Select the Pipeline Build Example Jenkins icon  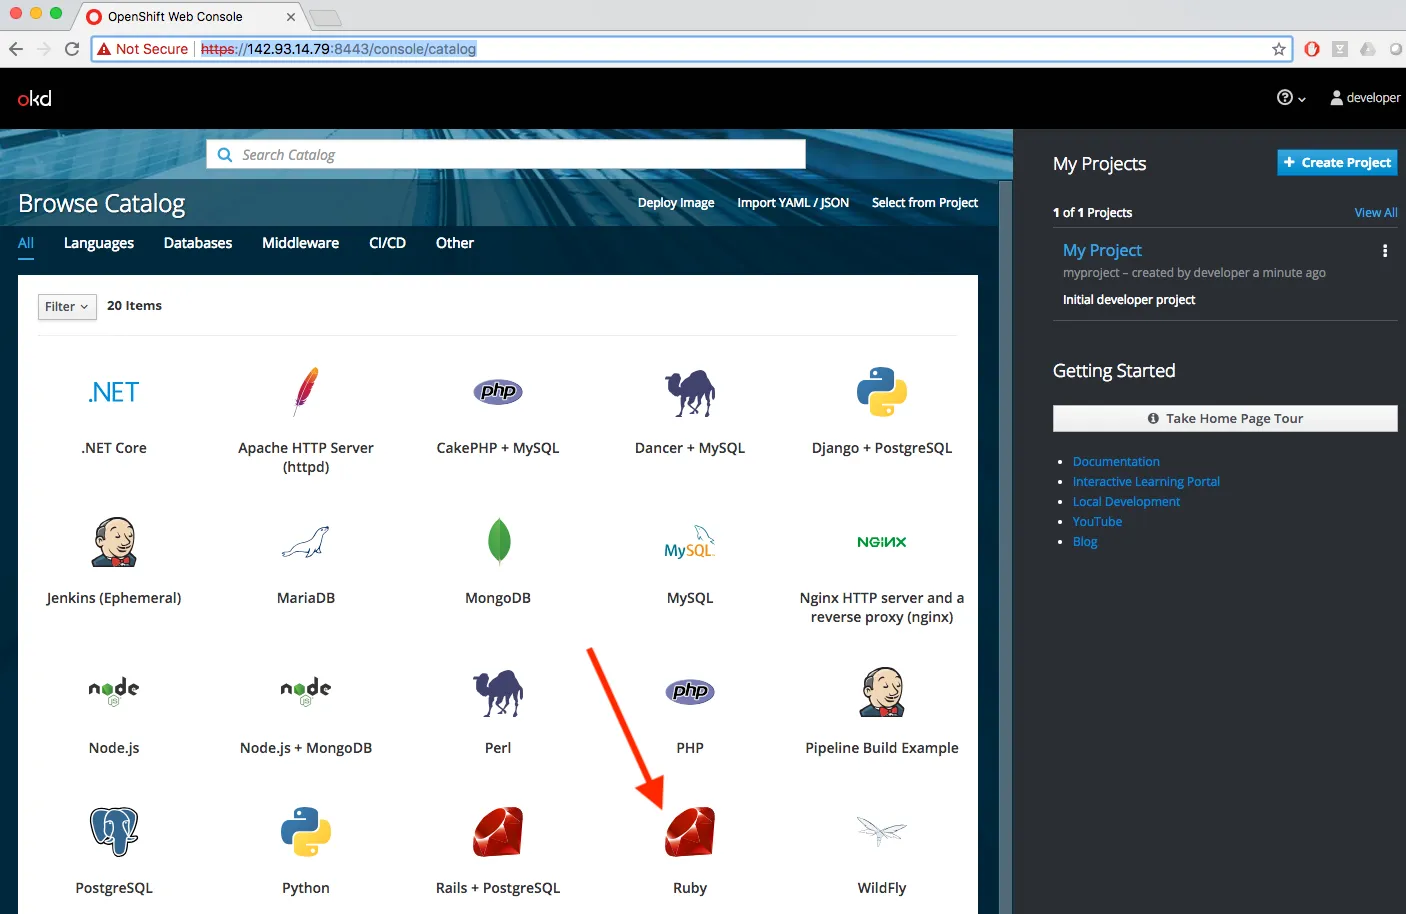(882, 692)
